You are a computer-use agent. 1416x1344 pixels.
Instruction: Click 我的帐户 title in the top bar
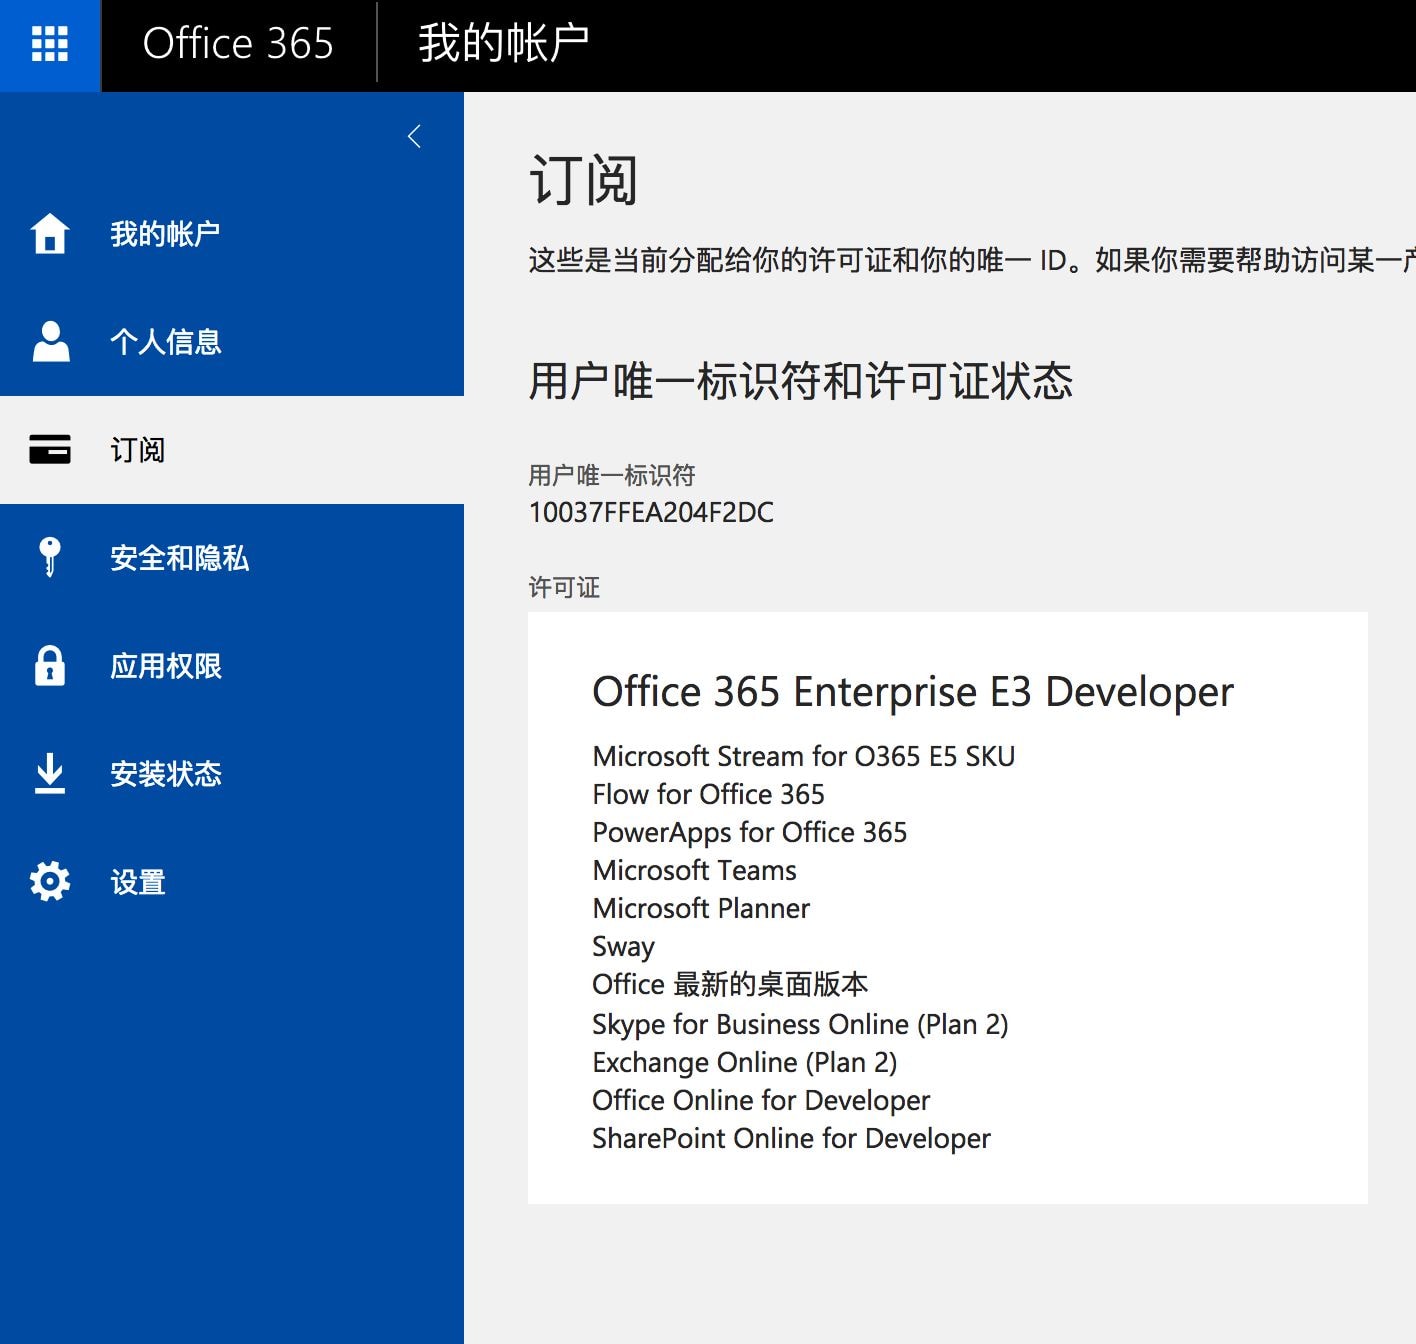[x=503, y=44]
